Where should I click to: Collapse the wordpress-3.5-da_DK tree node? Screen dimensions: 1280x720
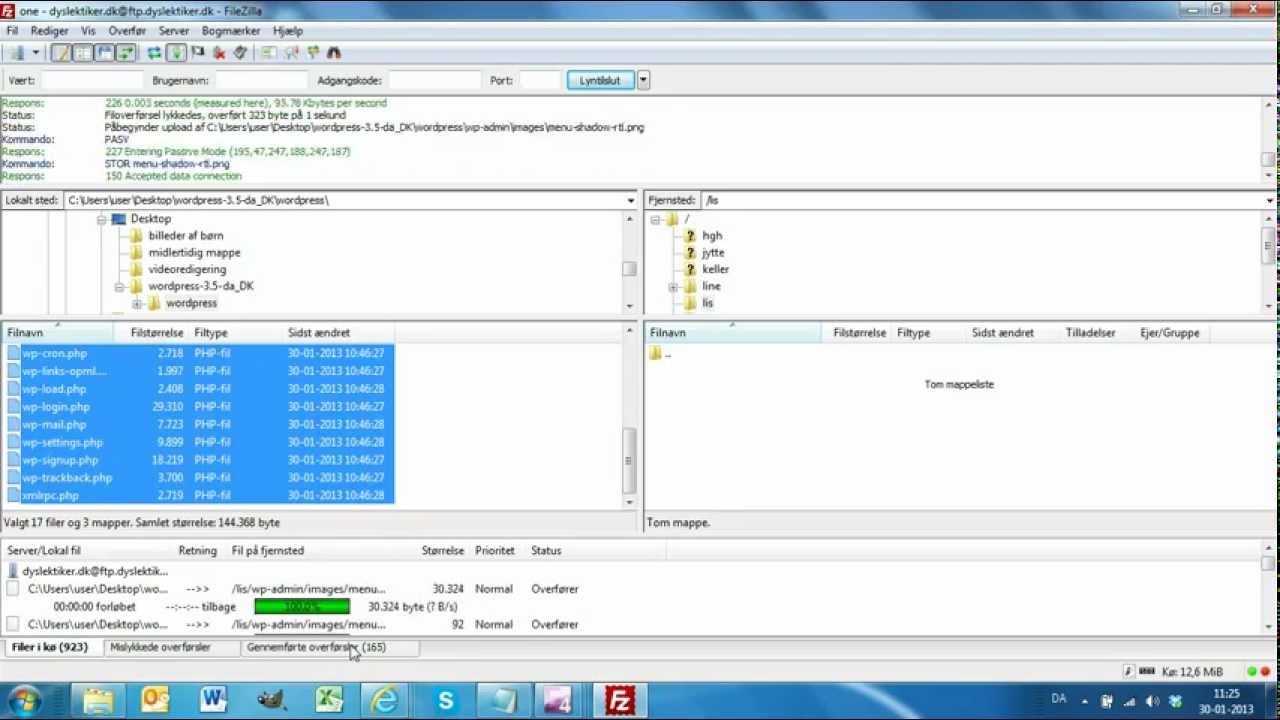[x=119, y=286]
